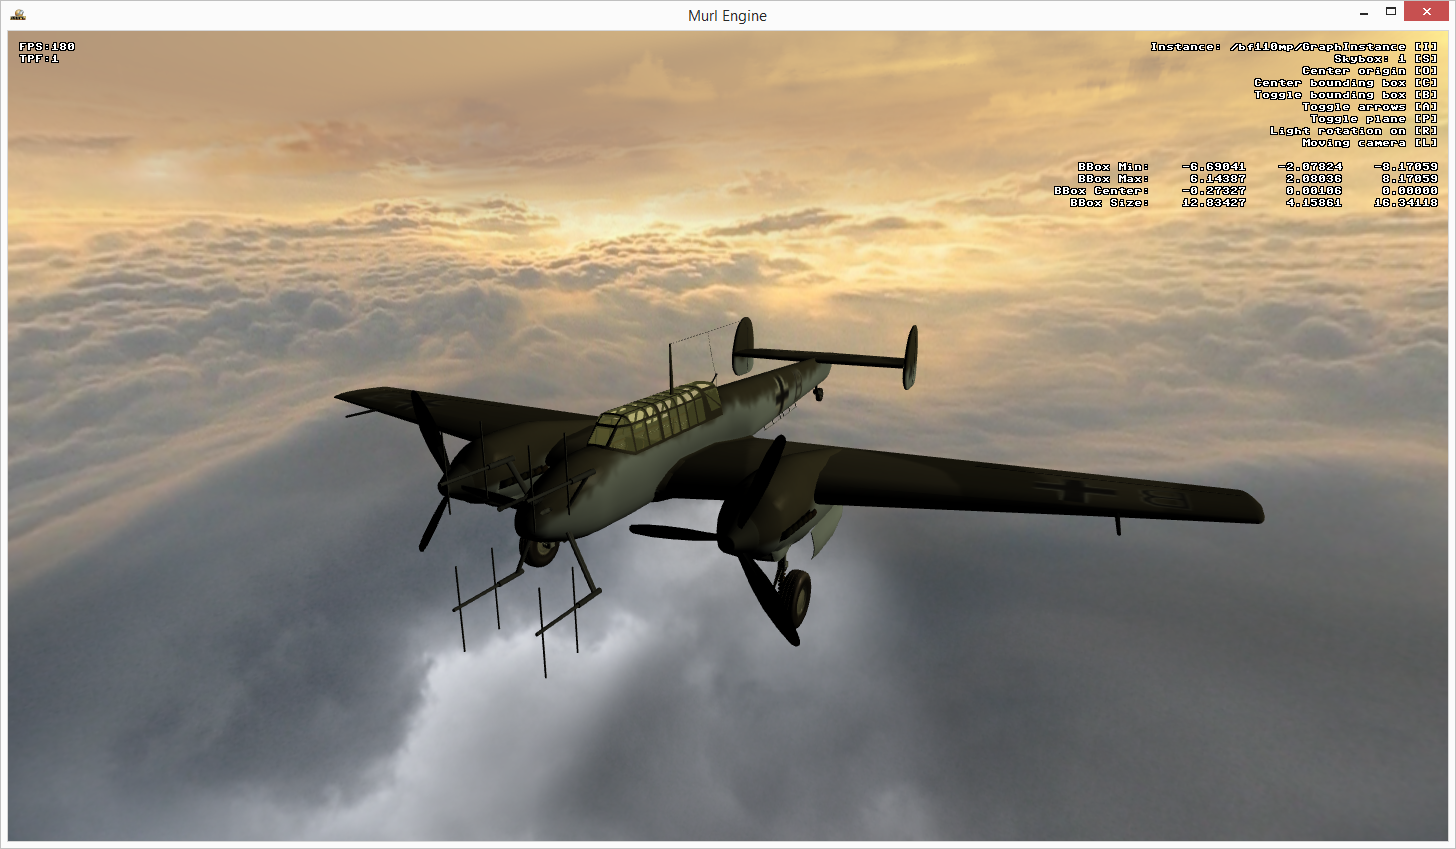Click the airplane model's cockpit canopy
1456x849 pixels.
pos(655,415)
